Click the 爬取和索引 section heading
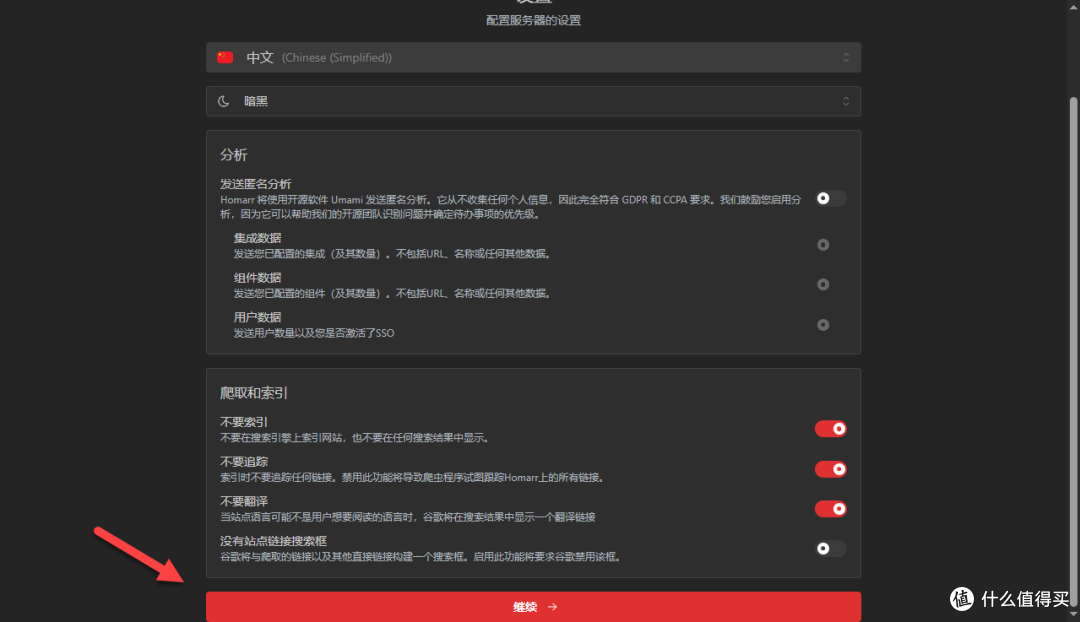This screenshot has height=622, width=1080. click(253, 393)
